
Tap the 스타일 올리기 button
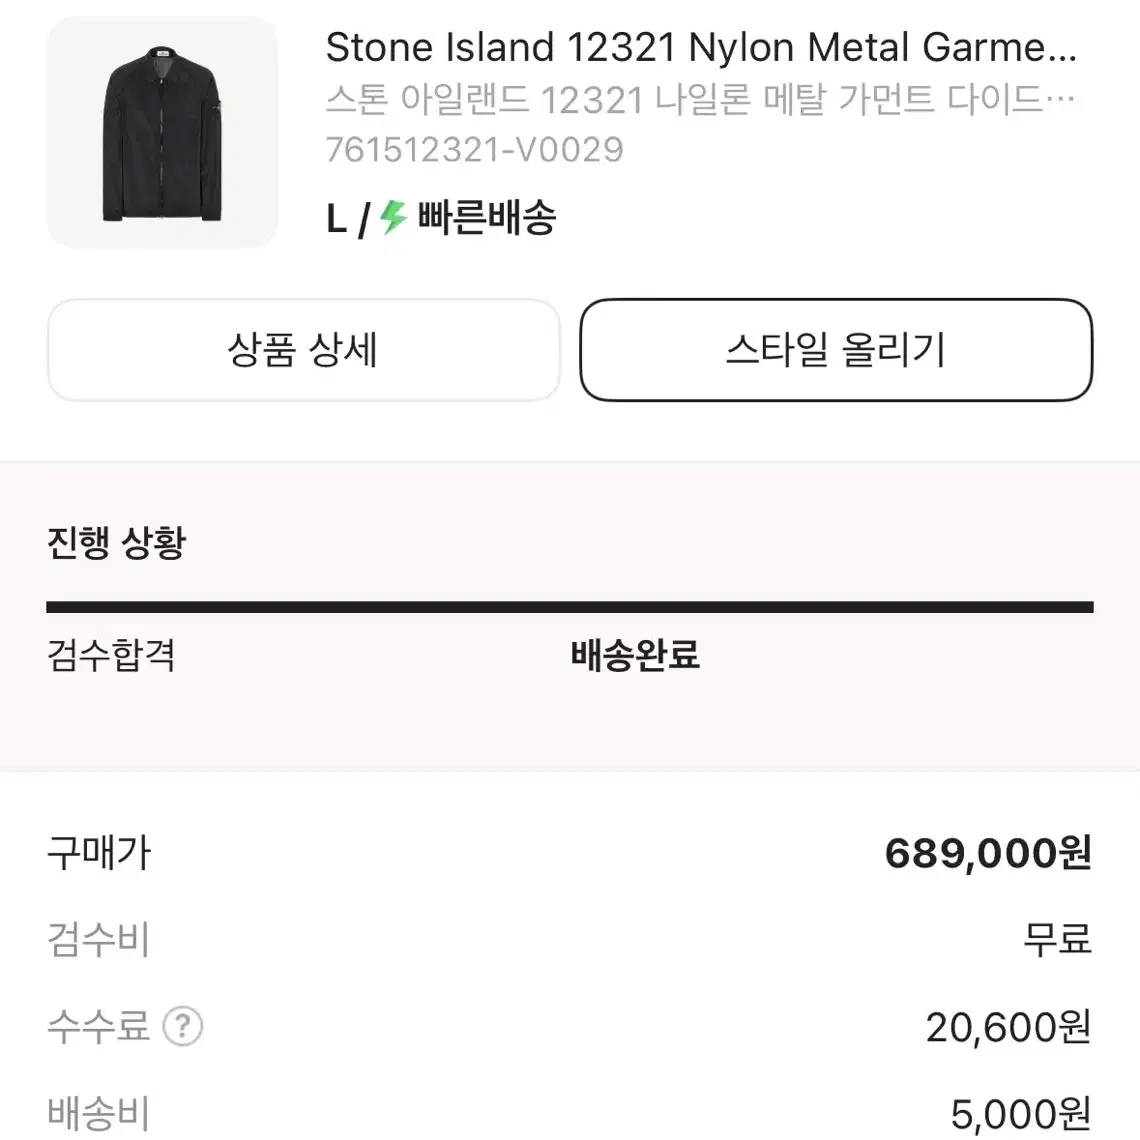click(836, 350)
